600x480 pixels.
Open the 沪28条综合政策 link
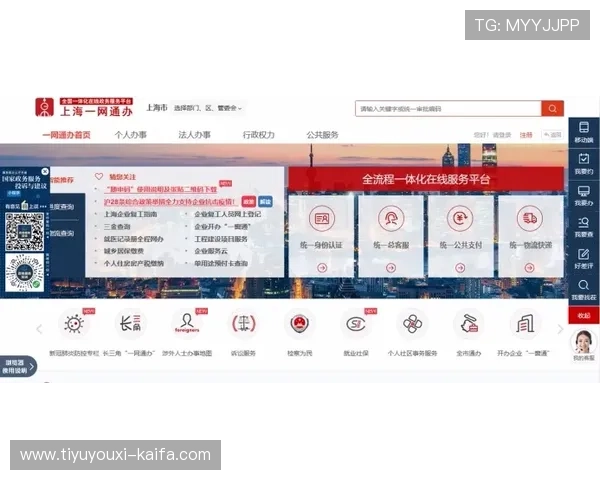(170, 202)
